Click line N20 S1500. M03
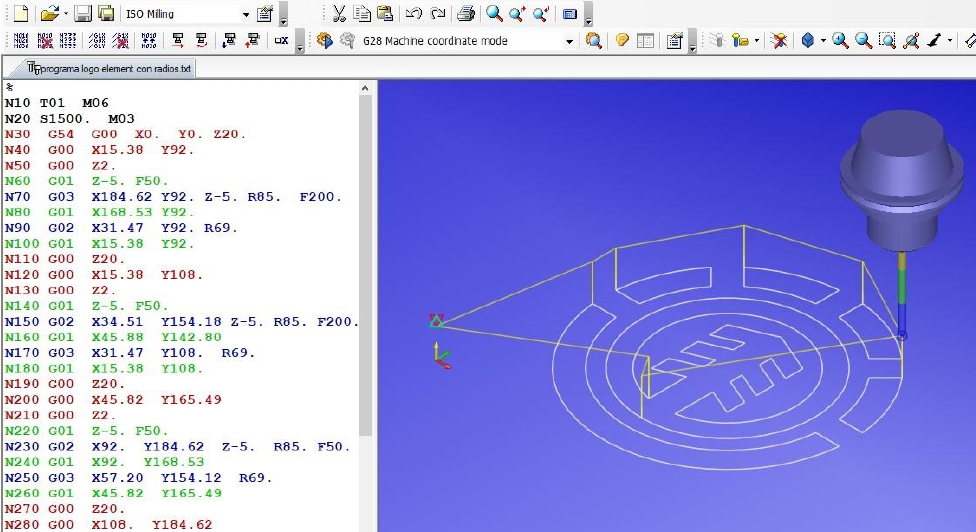This screenshot has width=976, height=532. (69, 118)
